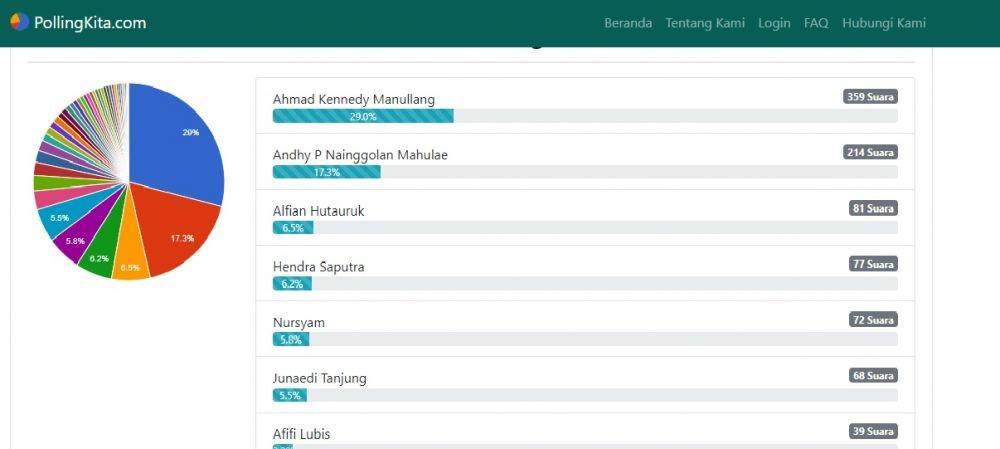Select the Login navigation link

click(x=774, y=23)
